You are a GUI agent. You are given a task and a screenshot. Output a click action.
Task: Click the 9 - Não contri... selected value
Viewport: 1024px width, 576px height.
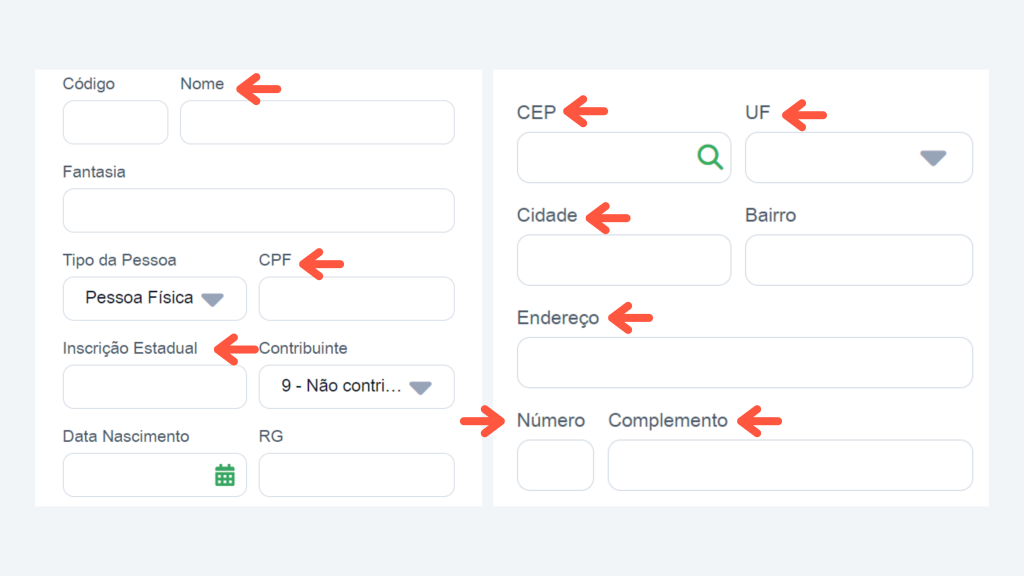pos(341,386)
